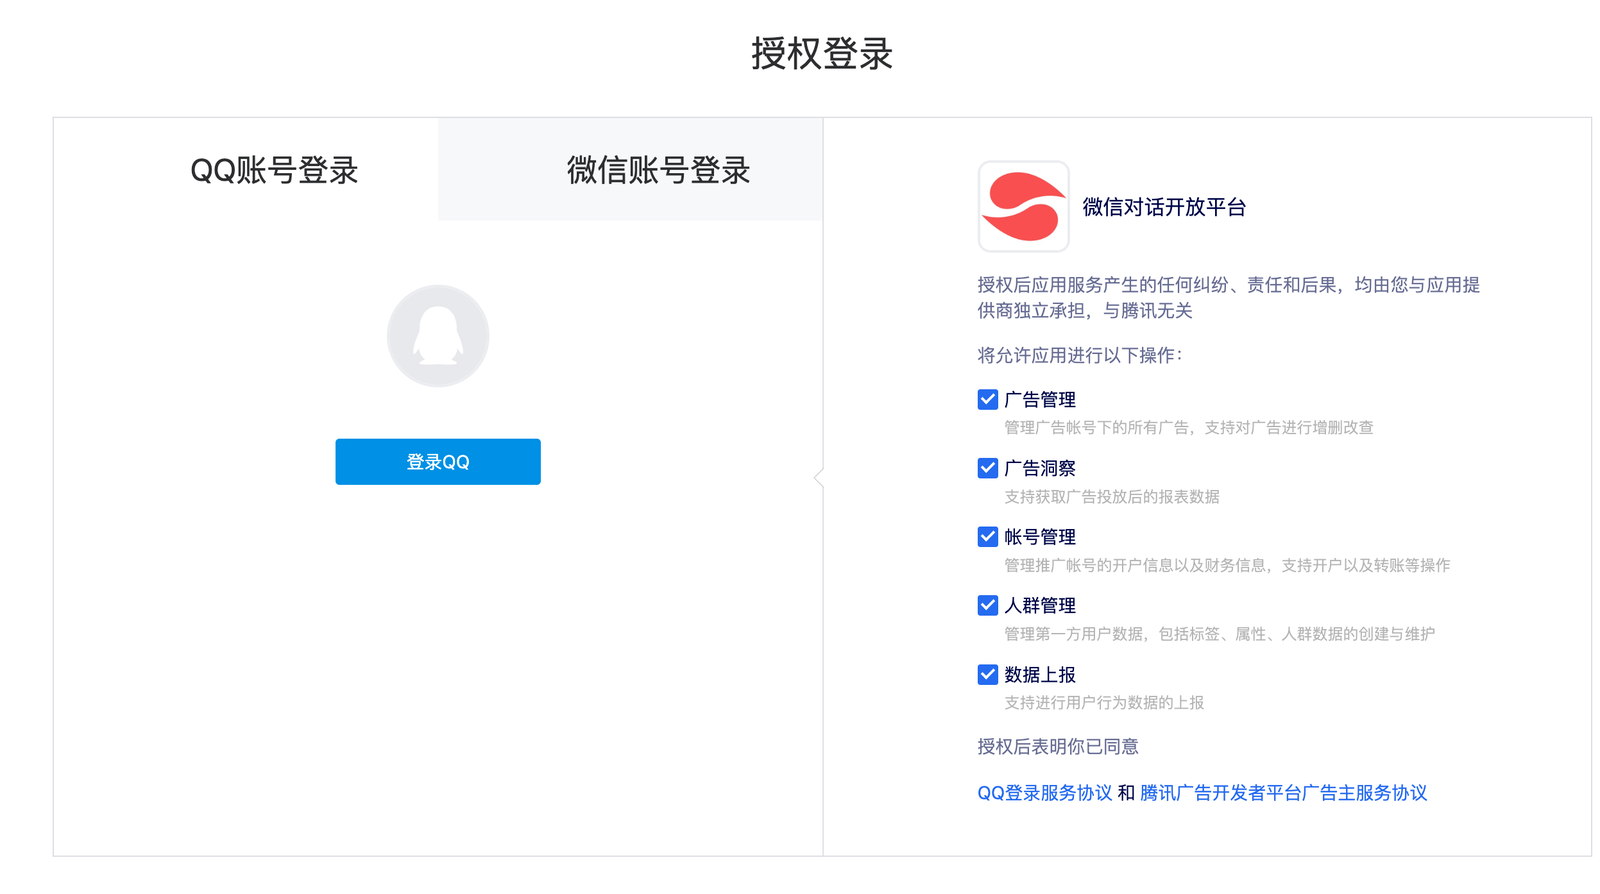Click the QQ penguin avatar icon
This screenshot has height=894, width=1600.
click(438, 336)
